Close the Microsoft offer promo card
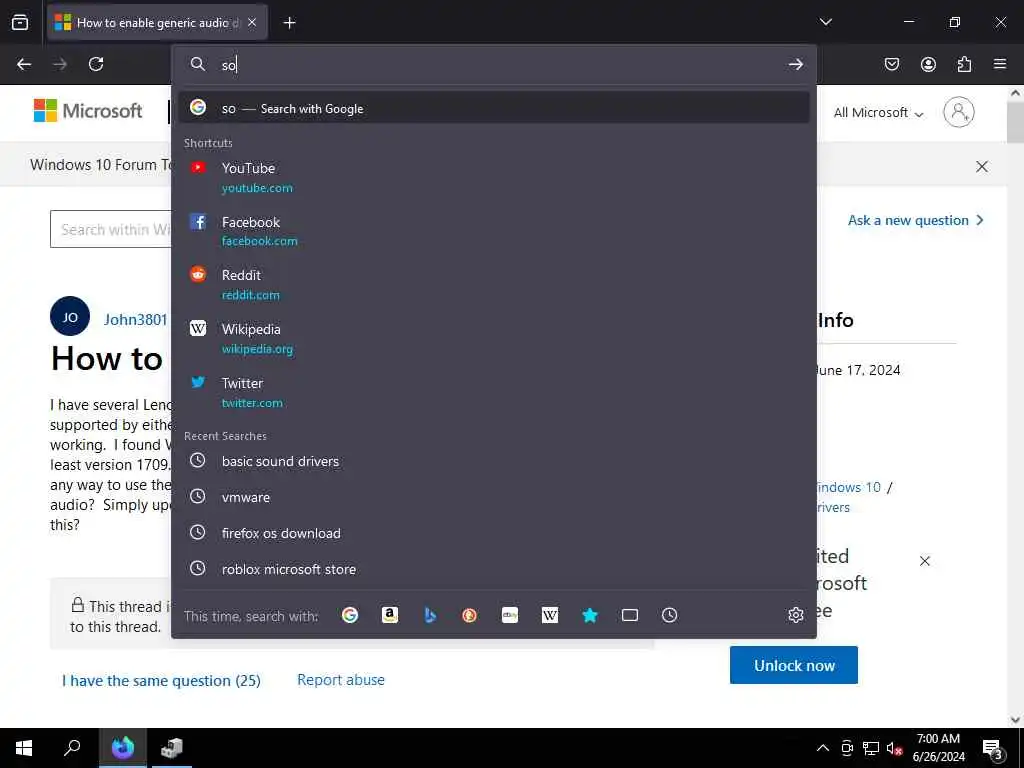1024x768 pixels. (925, 561)
